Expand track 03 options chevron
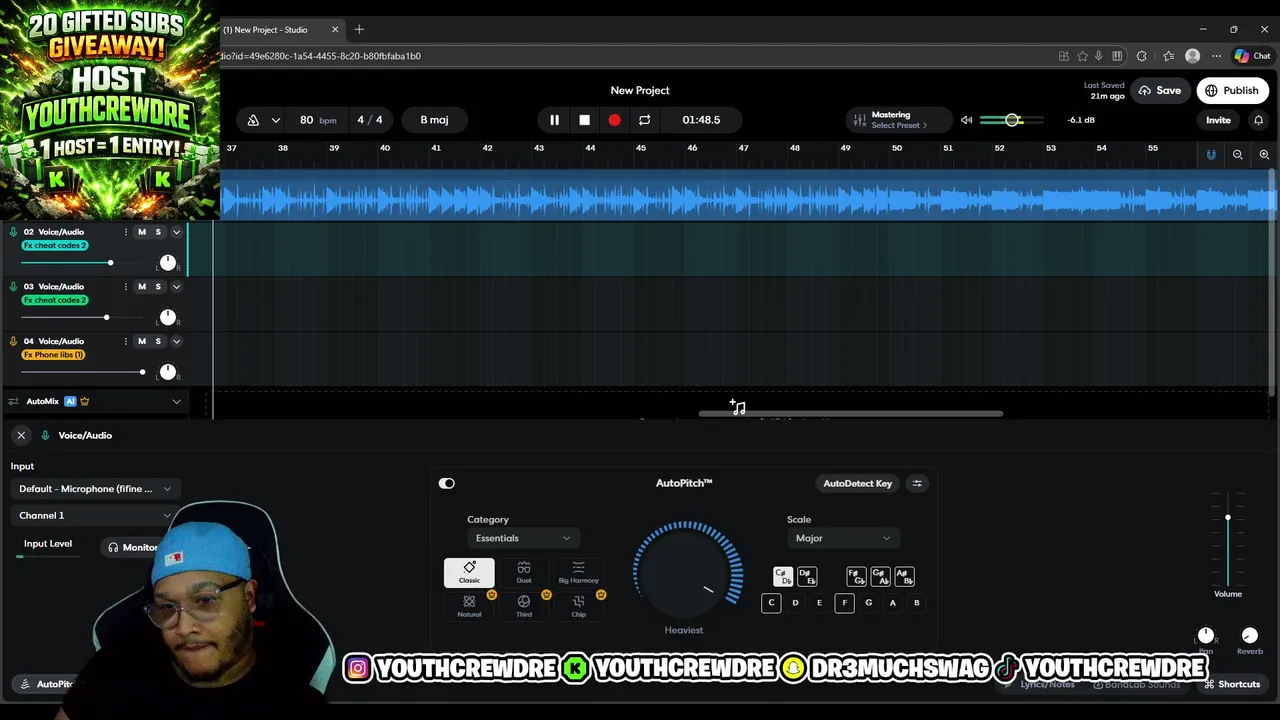 point(176,287)
